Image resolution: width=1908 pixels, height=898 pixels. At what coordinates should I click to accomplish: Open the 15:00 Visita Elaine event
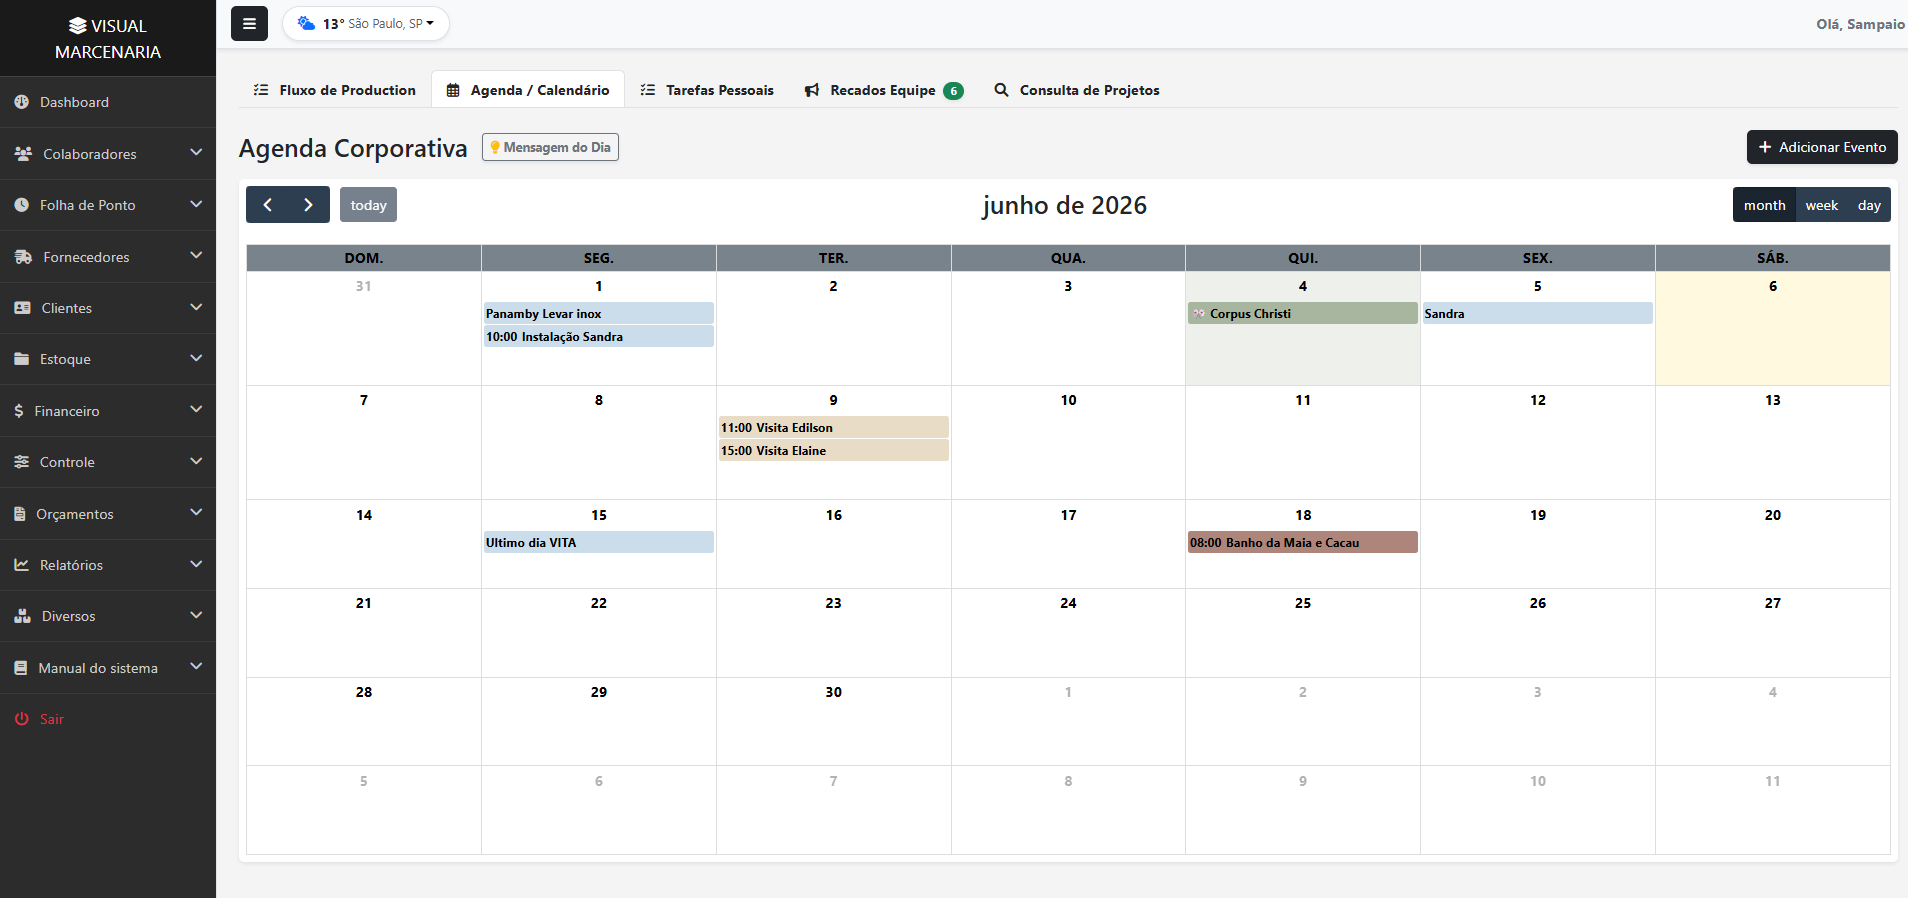833,450
